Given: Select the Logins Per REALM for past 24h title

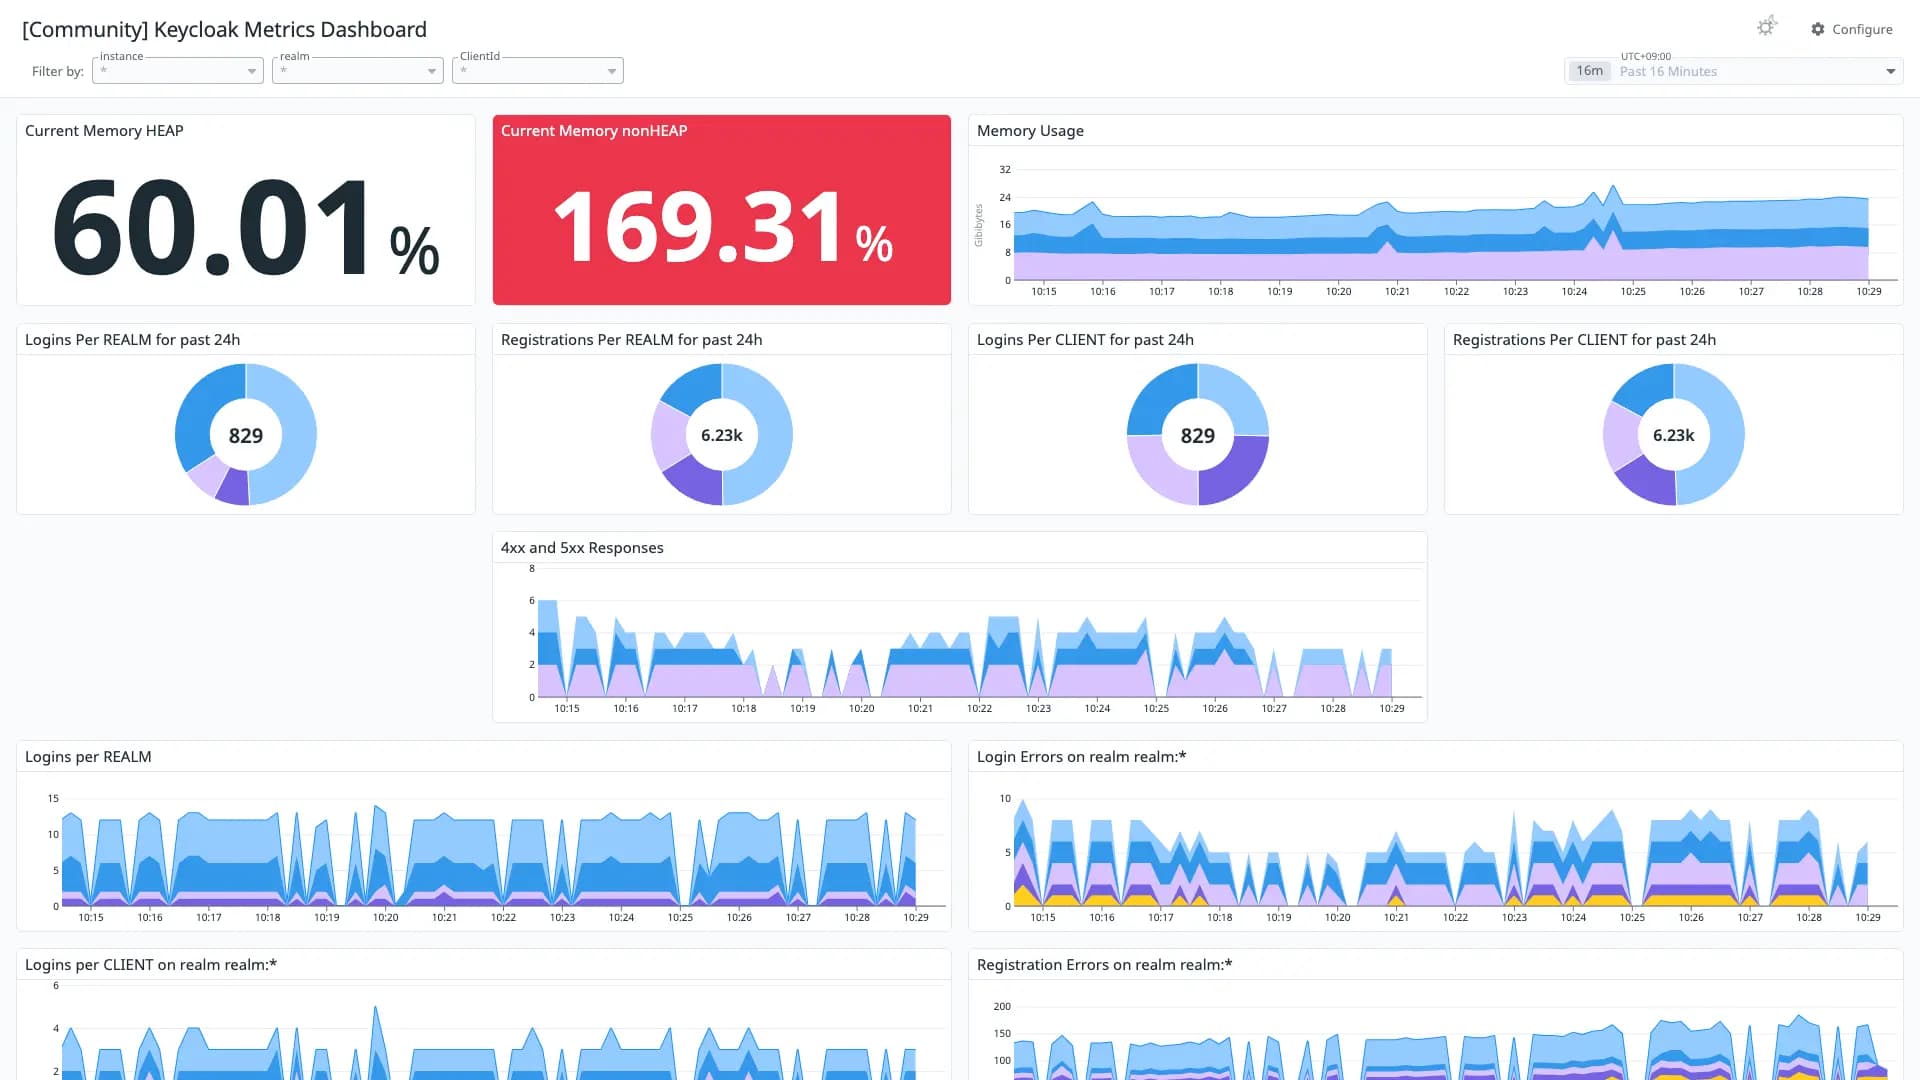Looking at the screenshot, I should (x=132, y=340).
